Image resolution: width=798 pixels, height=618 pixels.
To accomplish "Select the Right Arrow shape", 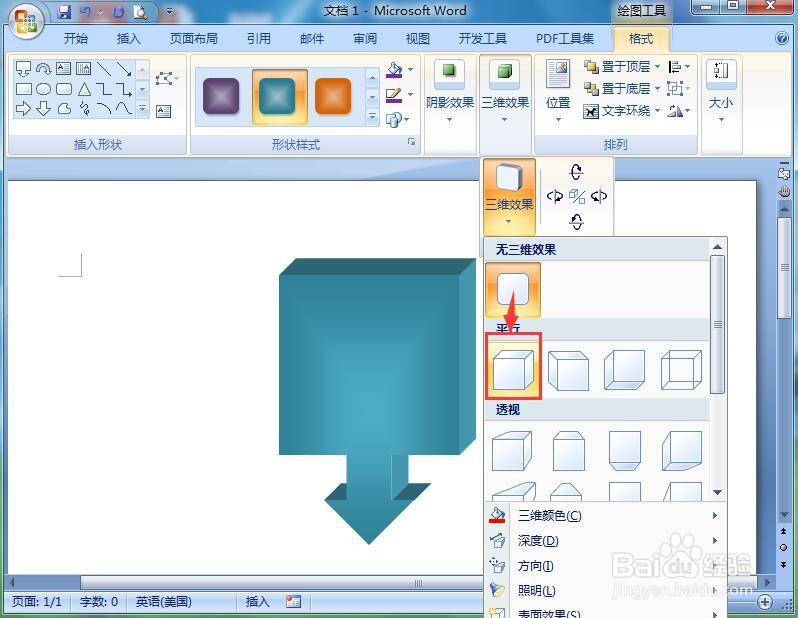I will tap(23, 108).
